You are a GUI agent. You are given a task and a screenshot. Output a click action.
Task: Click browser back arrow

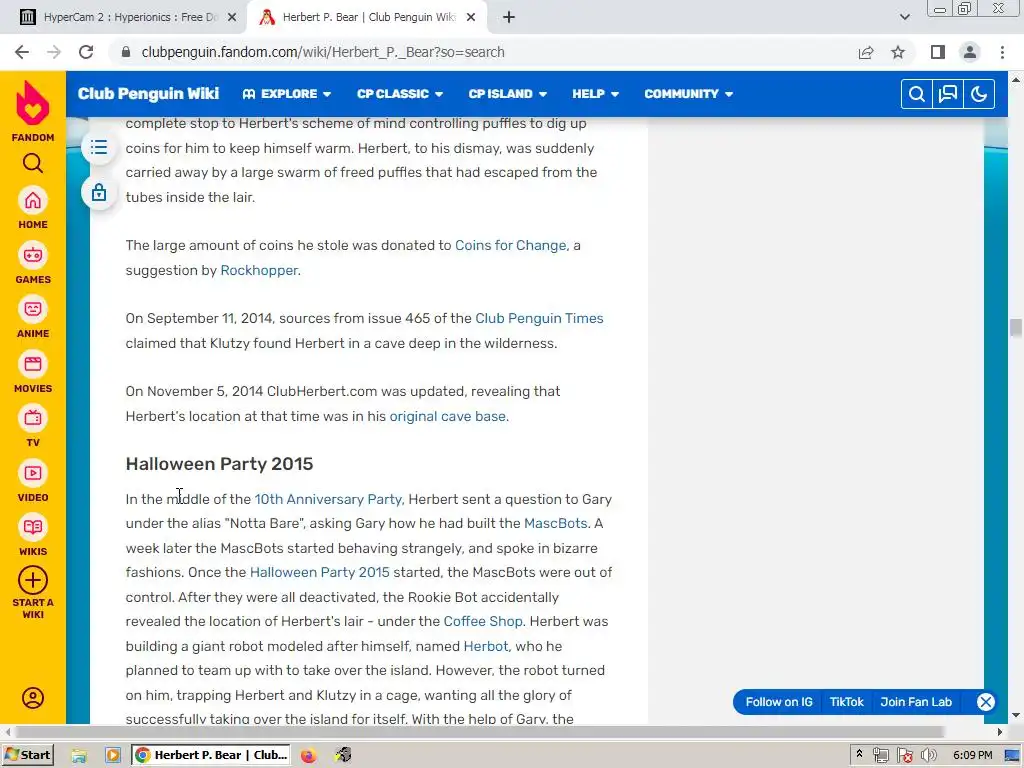[x=22, y=52]
